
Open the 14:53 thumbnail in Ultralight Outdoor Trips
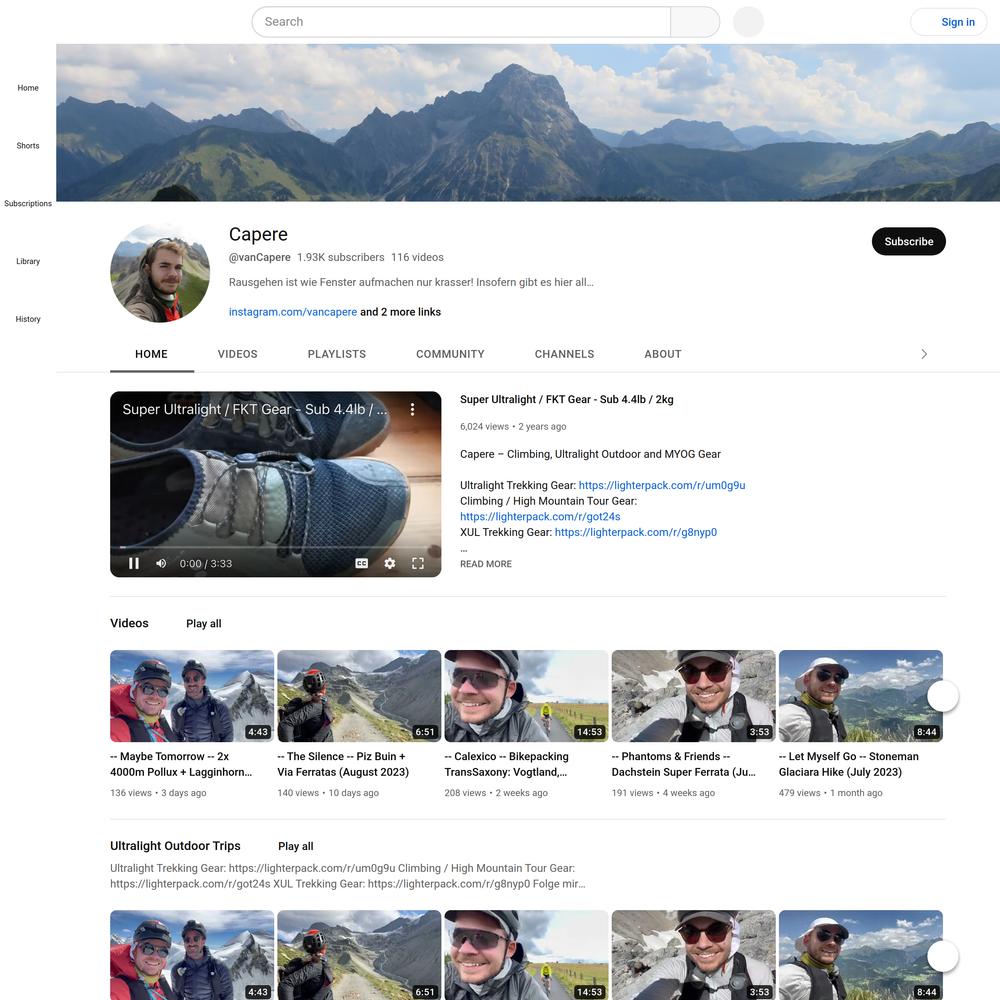click(x=526, y=955)
